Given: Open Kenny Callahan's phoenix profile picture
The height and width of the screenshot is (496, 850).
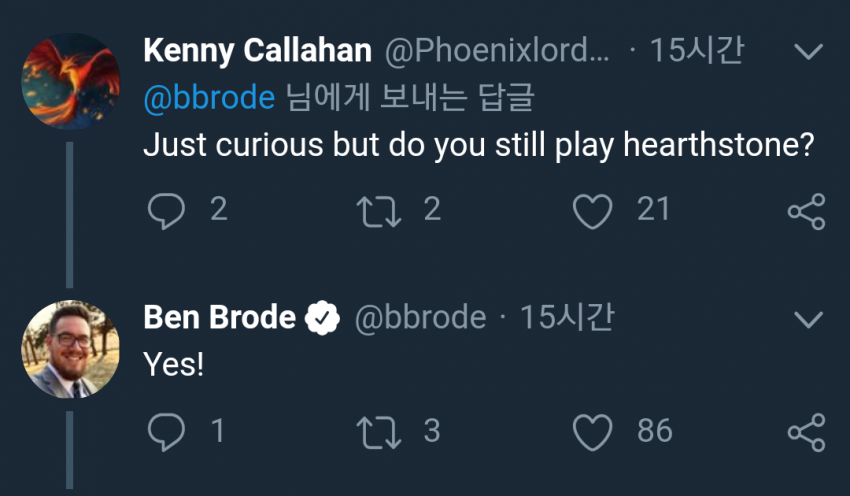Looking at the screenshot, I should pos(71,81).
